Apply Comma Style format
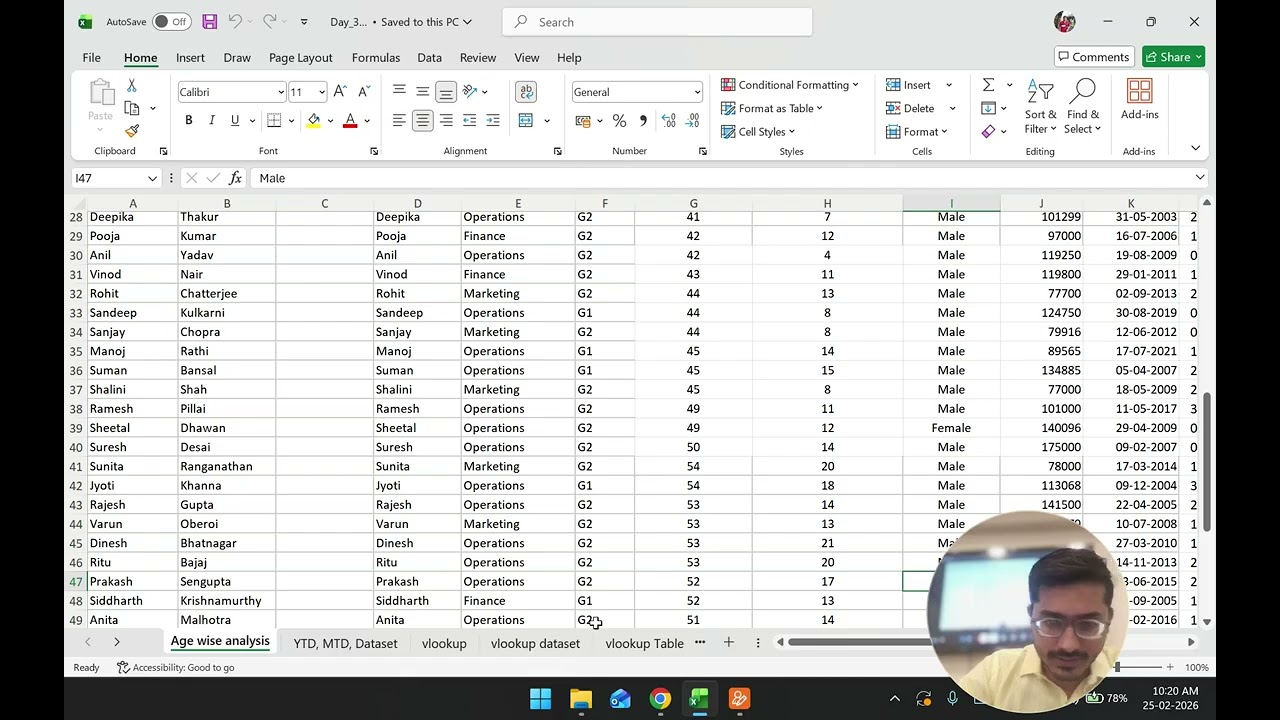Screen dimensions: 1280x720 643,121
